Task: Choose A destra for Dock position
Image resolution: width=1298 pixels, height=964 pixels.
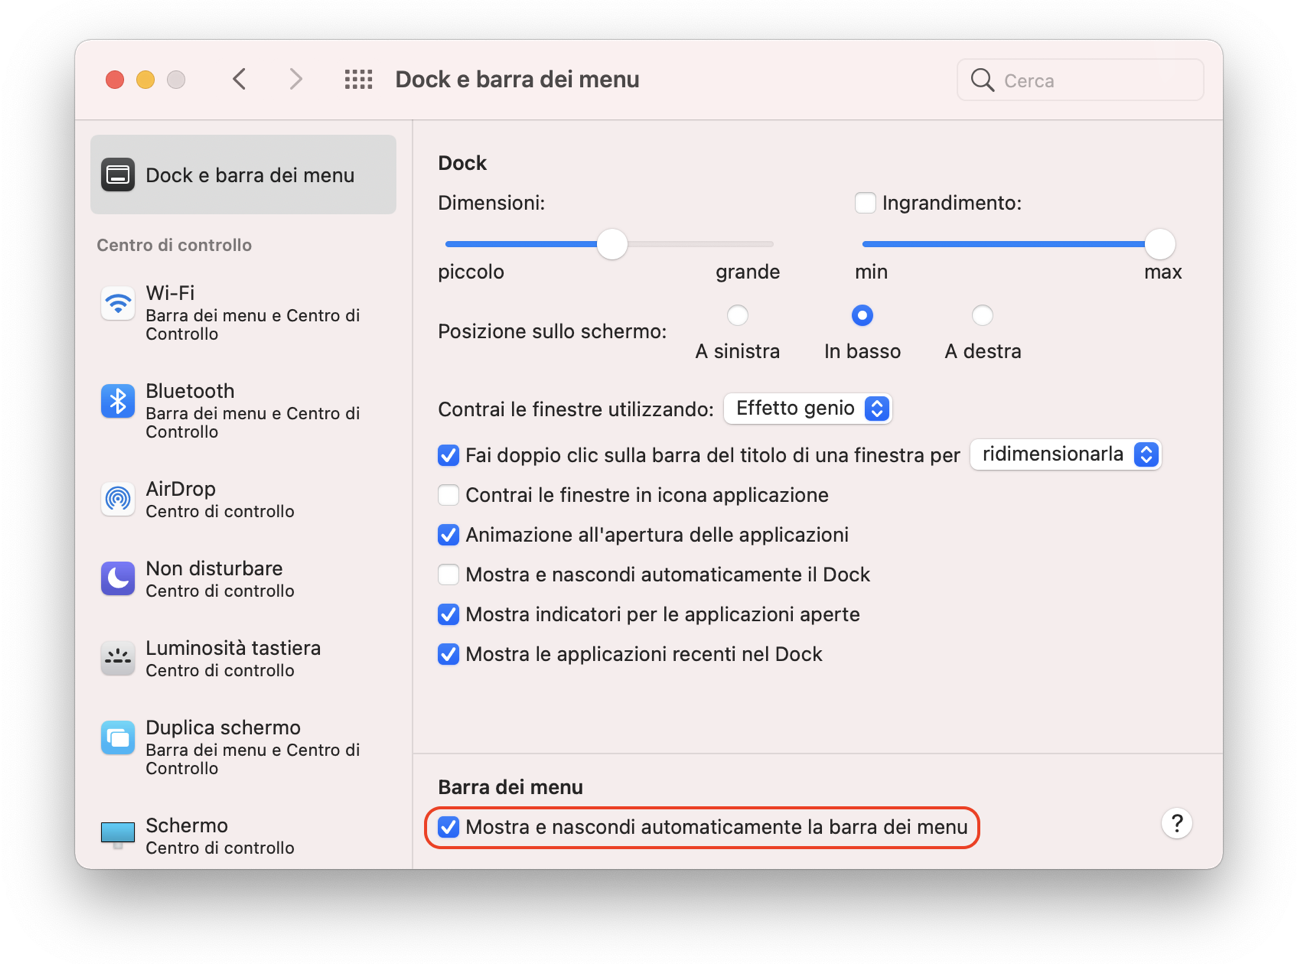Action: [981, 315]
